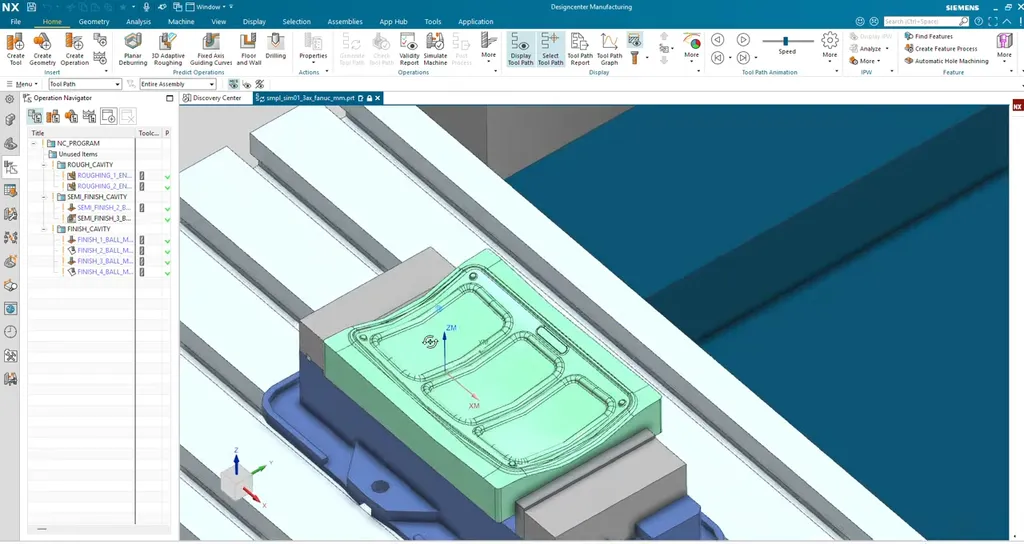
Task: Open the Validity Report
Action: tap(409, 50)
